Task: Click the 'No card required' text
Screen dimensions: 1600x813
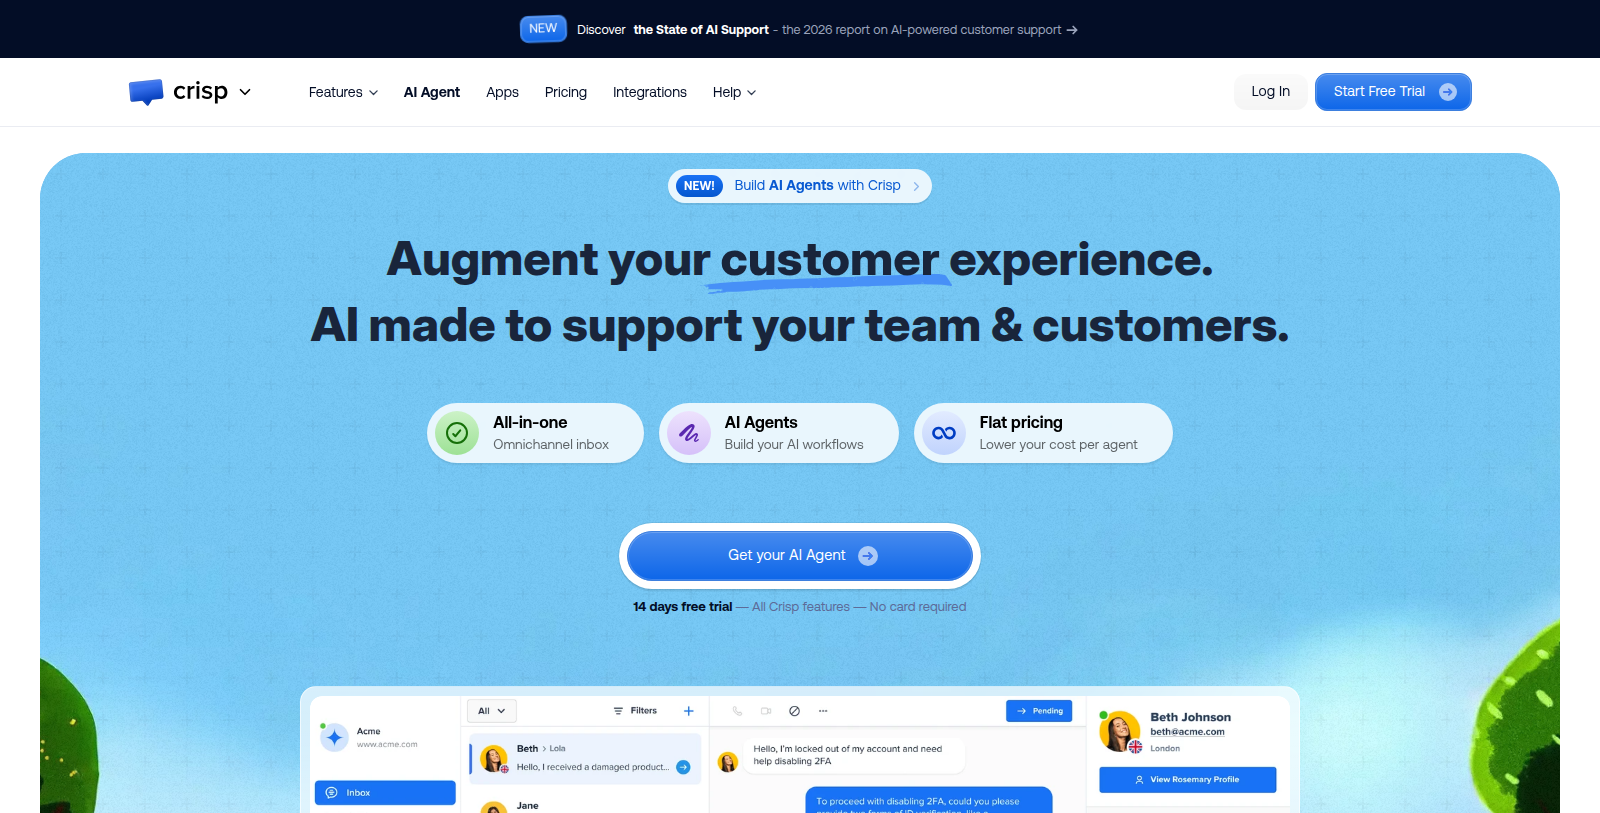Action: (x=918, y=607)
